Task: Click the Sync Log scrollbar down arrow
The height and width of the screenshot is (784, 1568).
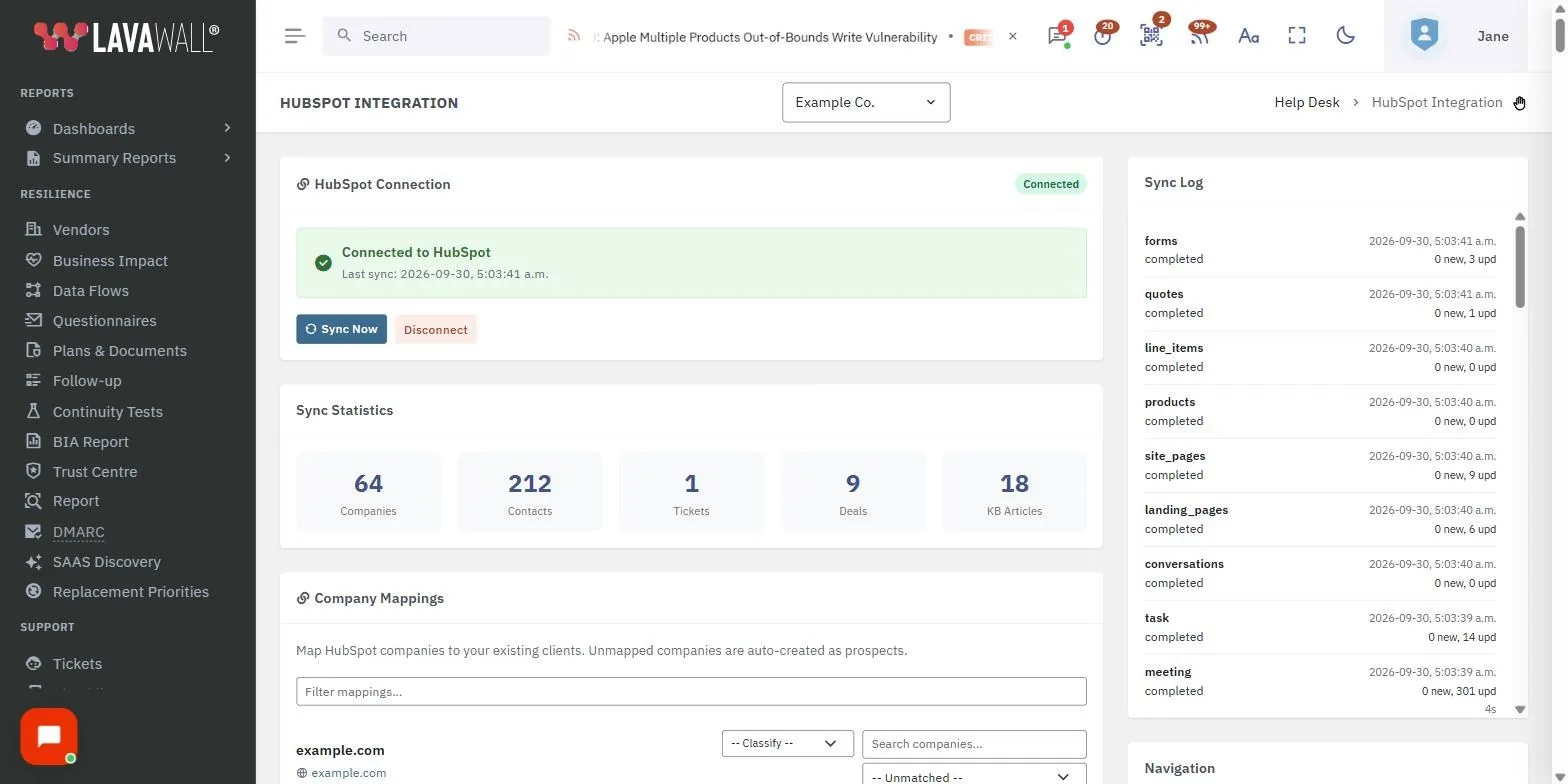Action: 1520,709
